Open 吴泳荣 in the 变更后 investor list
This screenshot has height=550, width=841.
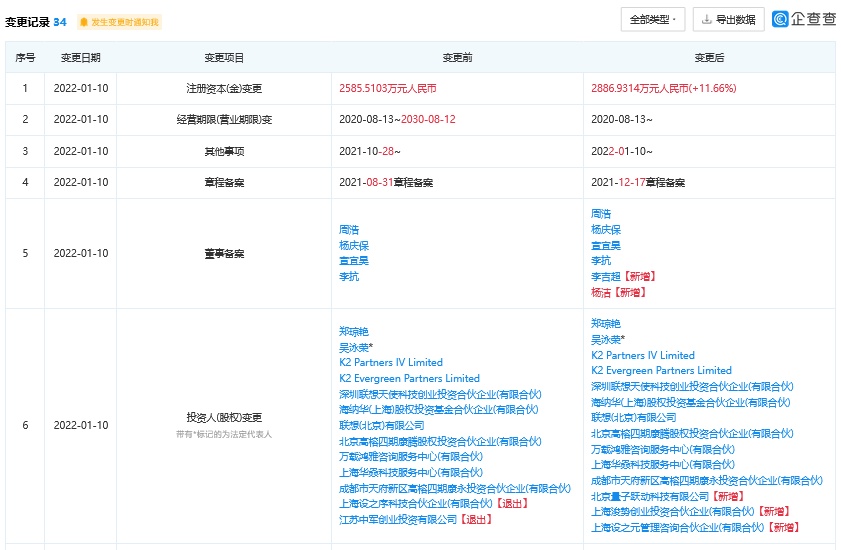[606, 339]
